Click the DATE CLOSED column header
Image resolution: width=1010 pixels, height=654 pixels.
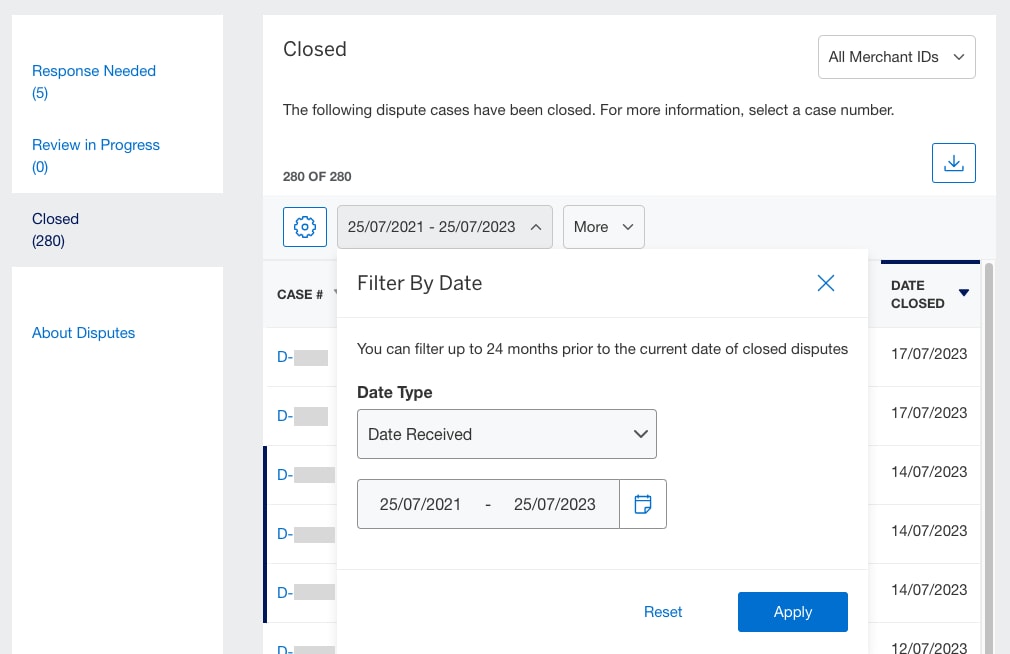[x=917, y=294]
